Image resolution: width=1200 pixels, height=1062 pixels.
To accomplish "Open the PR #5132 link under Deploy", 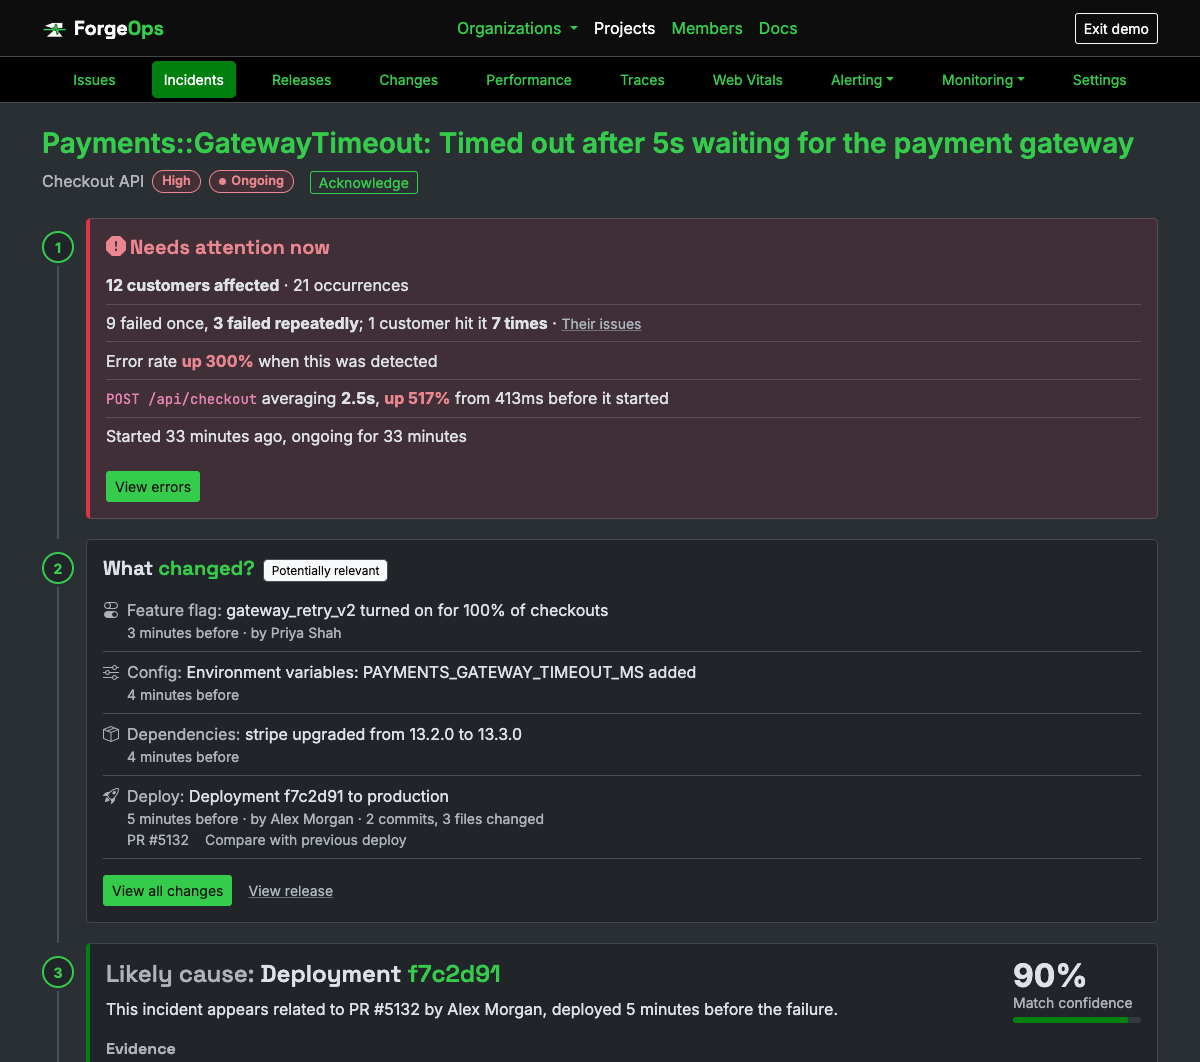I will (158, 840).
